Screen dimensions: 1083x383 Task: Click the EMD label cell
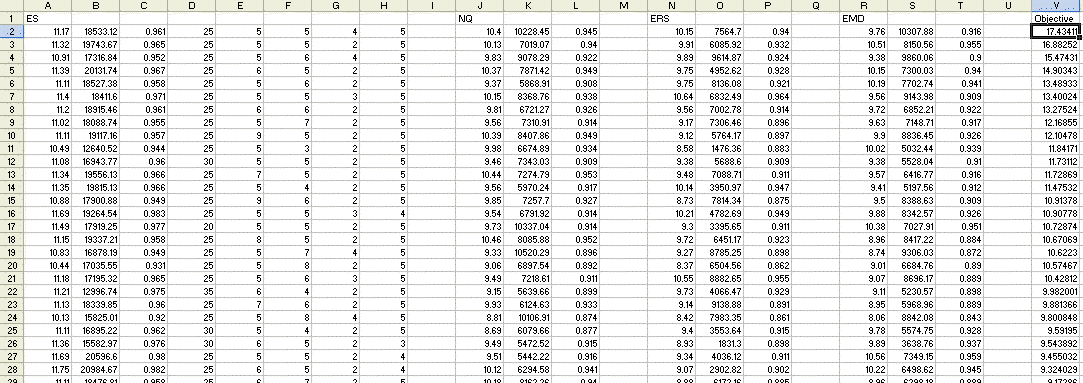coord(863,19)
